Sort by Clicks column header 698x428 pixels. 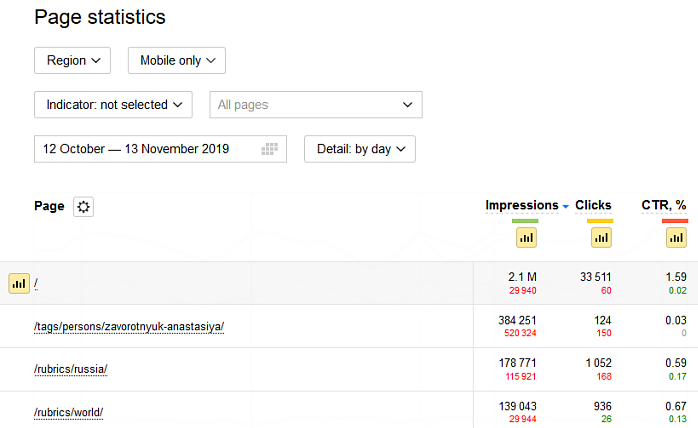pyautogui.click(x=593, y=205)
